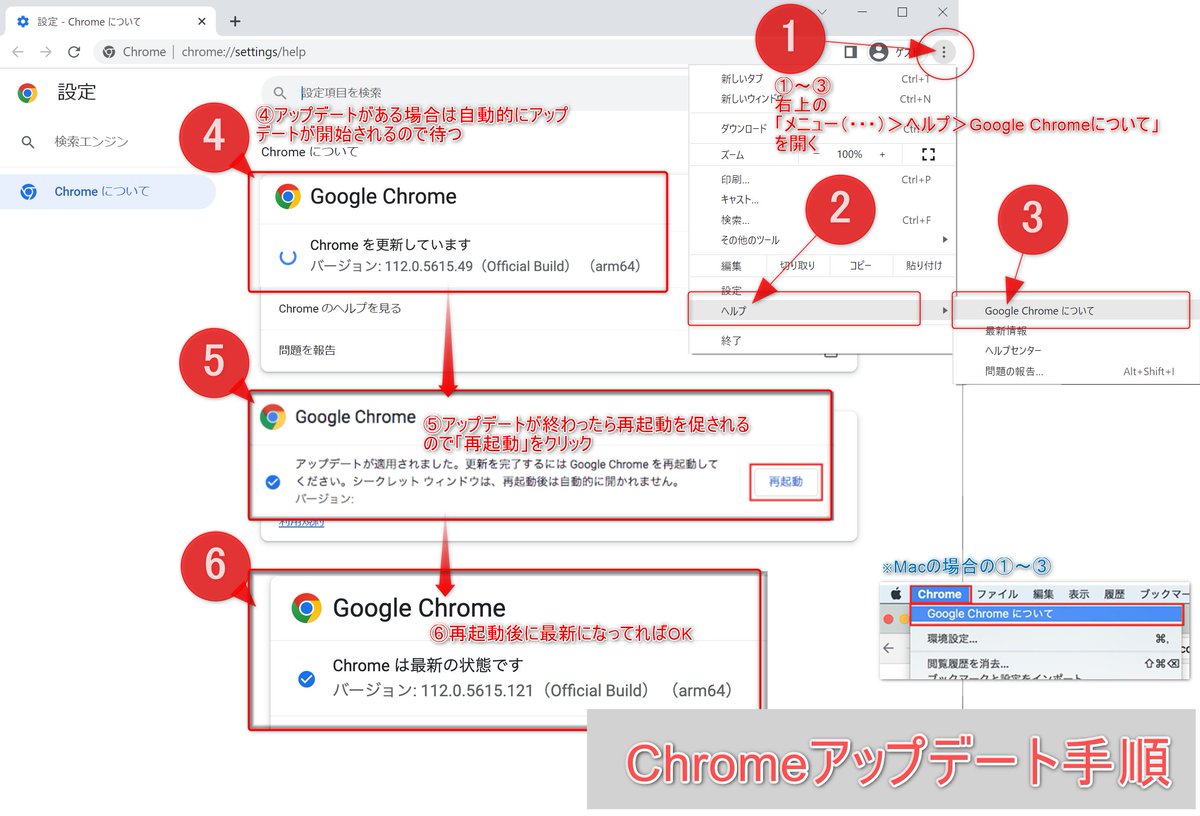Image resolution: width=1200 pixels, height=816 pixels.
Task: Click the magnifier icon in settings search
Action: [x=280, y=92]
